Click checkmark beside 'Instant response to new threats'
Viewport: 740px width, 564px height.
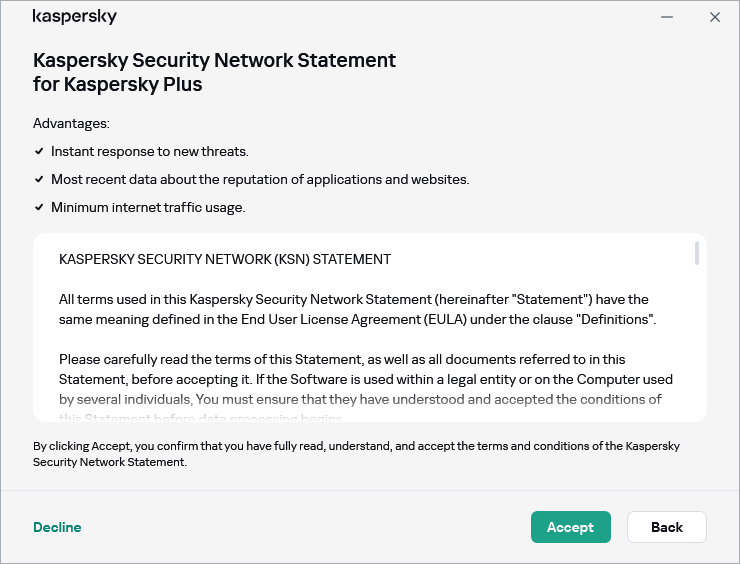click(x=39, y=152)
